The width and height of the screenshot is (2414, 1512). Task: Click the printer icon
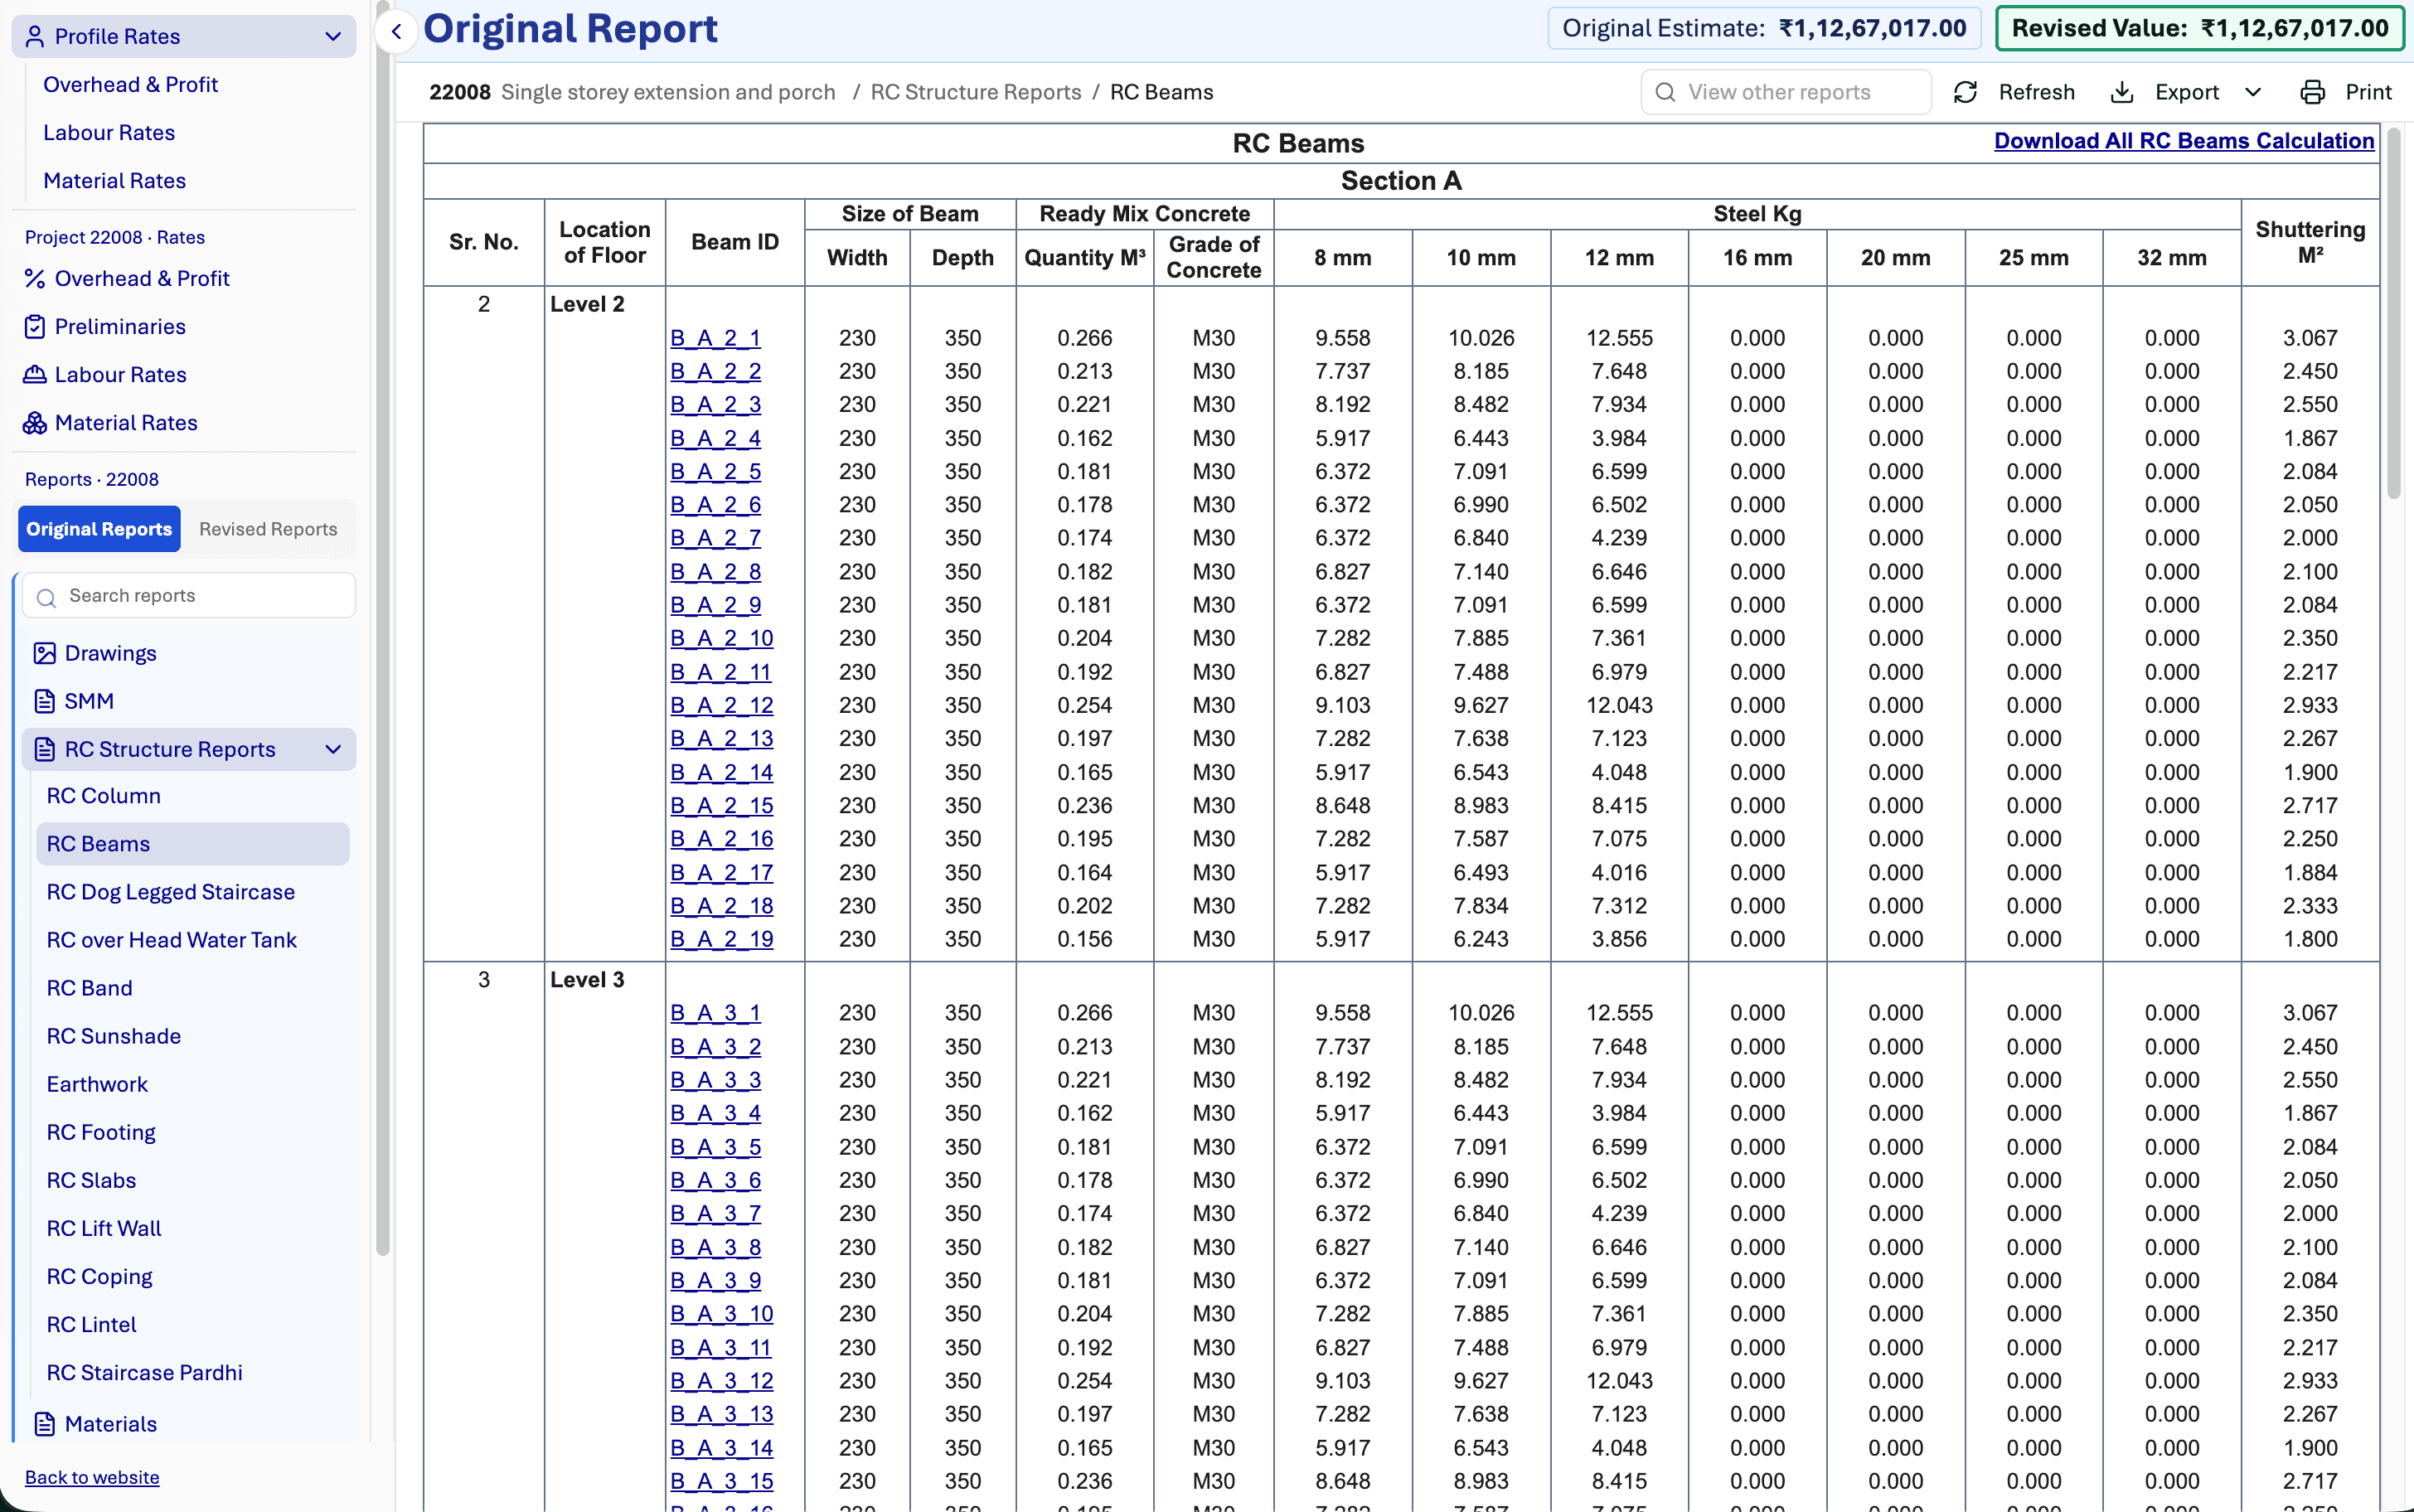tap(2312, 92)
